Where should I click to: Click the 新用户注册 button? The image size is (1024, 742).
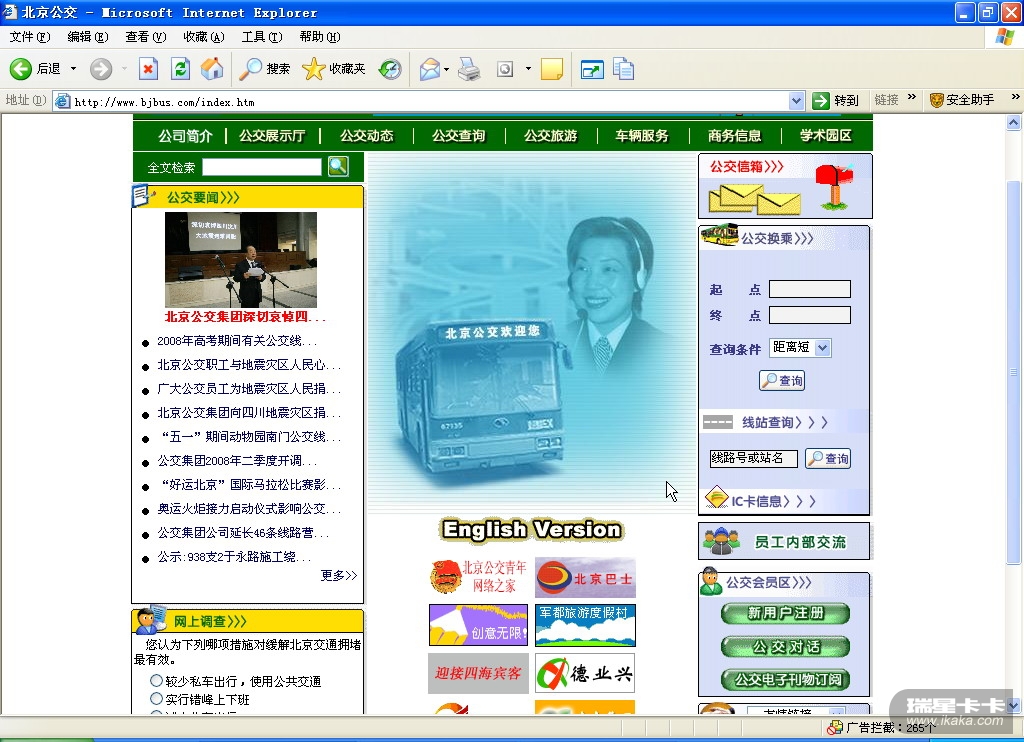(x=785, y=613)
